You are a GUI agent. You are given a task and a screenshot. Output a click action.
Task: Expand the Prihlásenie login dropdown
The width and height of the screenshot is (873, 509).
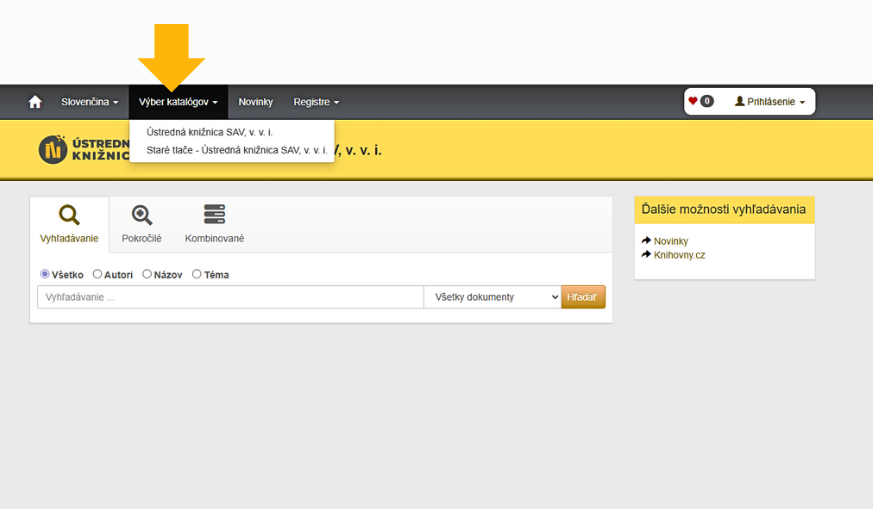(x=770, y=102)
